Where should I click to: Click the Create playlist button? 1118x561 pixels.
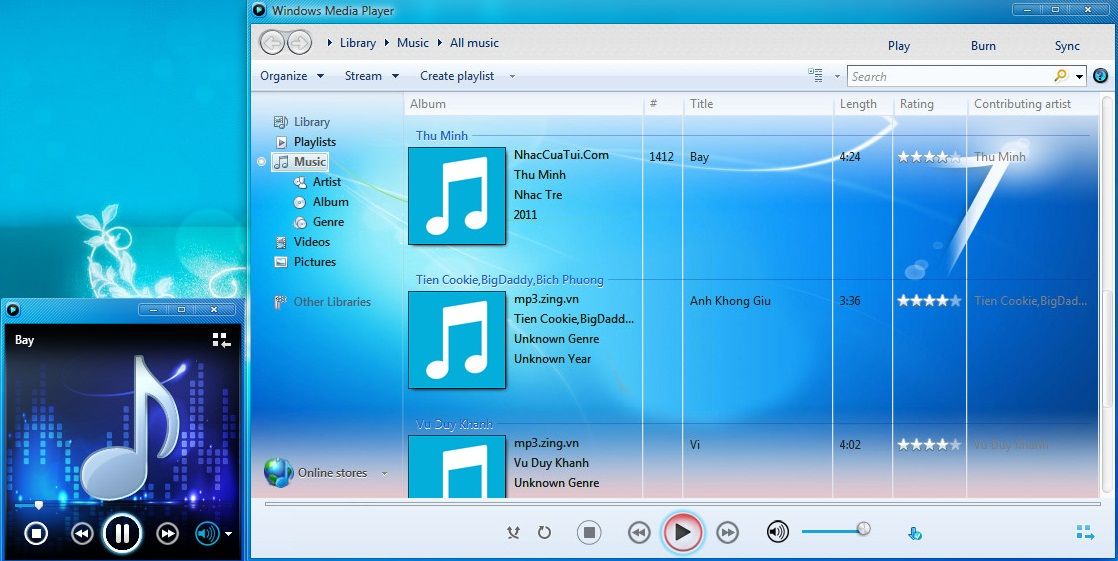coord(457,76)
